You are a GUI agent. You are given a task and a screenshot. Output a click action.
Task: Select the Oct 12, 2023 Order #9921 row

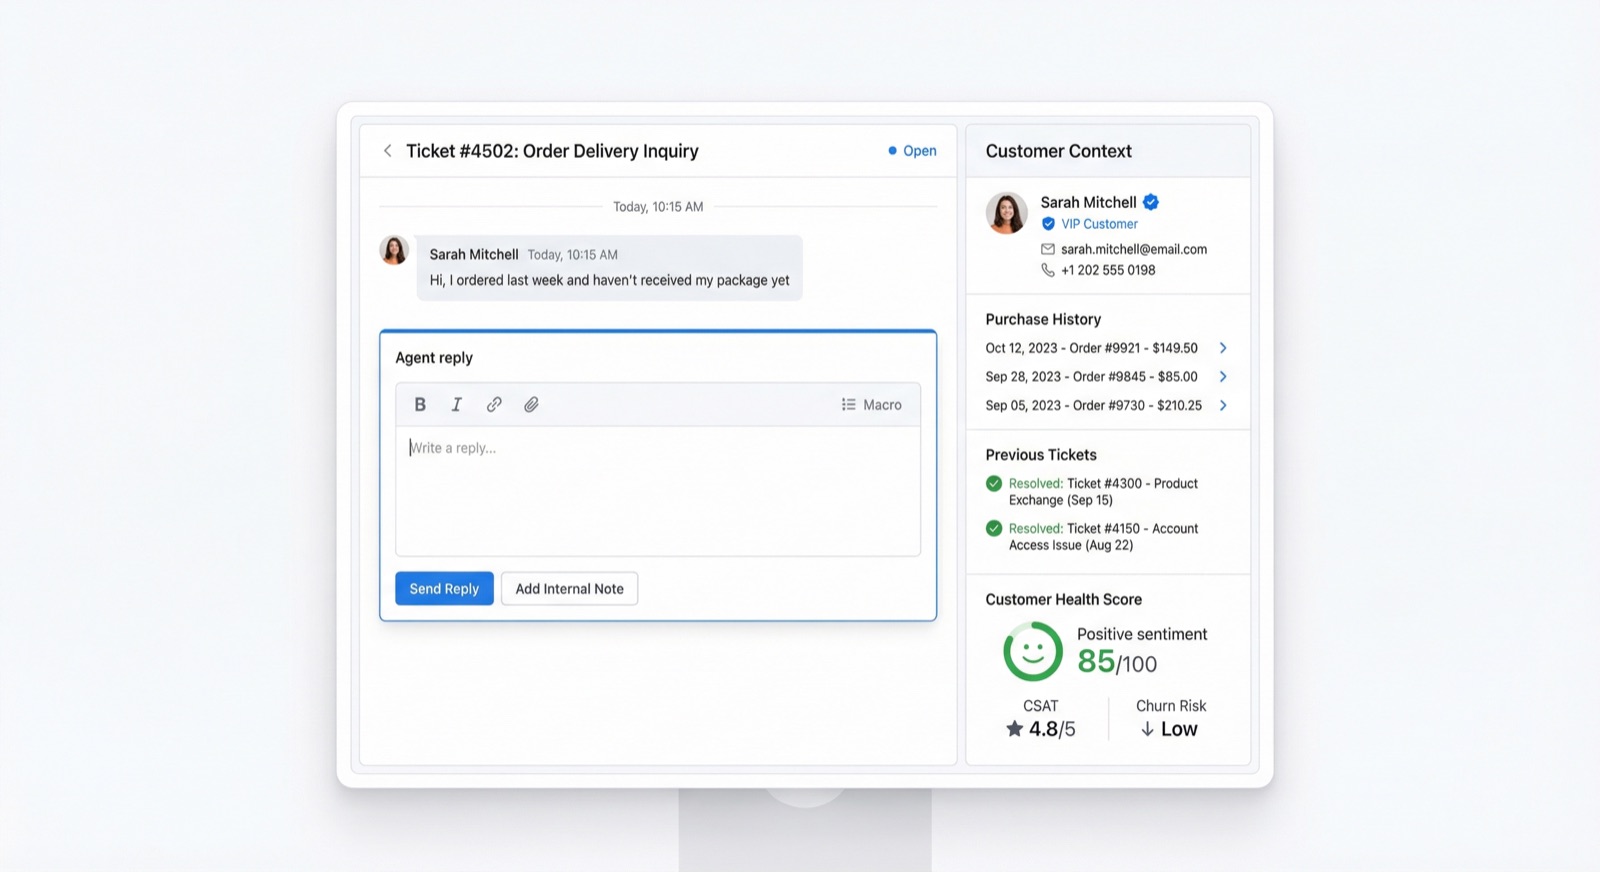click(1107, 348)
